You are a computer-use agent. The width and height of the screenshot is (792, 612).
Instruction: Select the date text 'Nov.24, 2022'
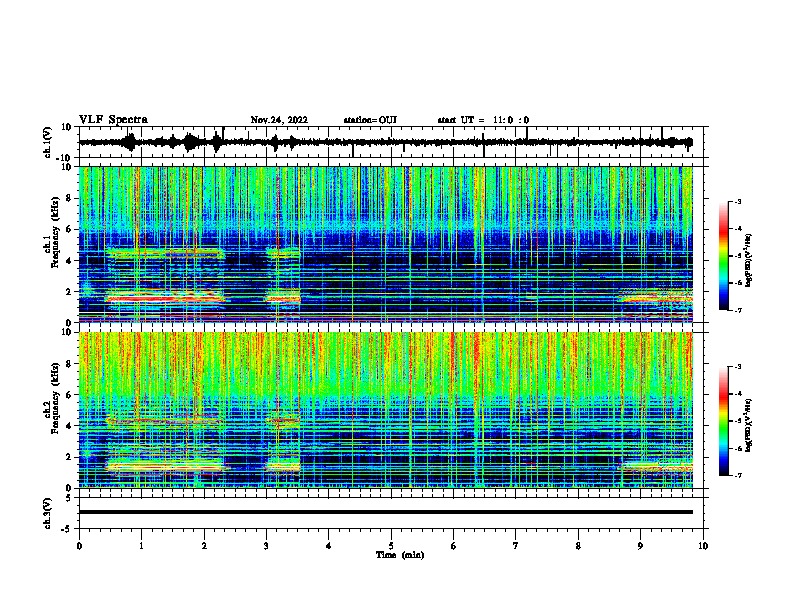tap(279, 120)
